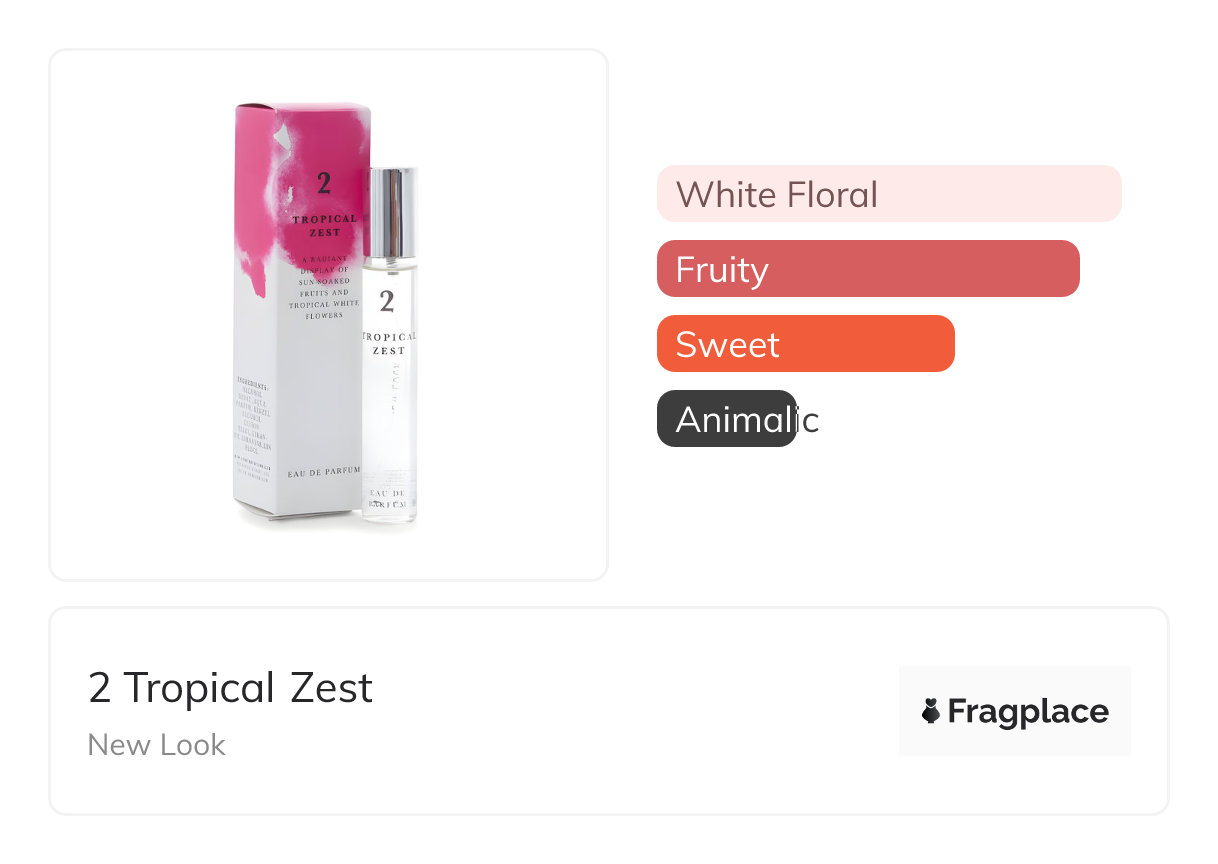This screenshot has height=864, width=1218.
Task: Click the orange Sweet accord bar
Action: pos(805,344)
